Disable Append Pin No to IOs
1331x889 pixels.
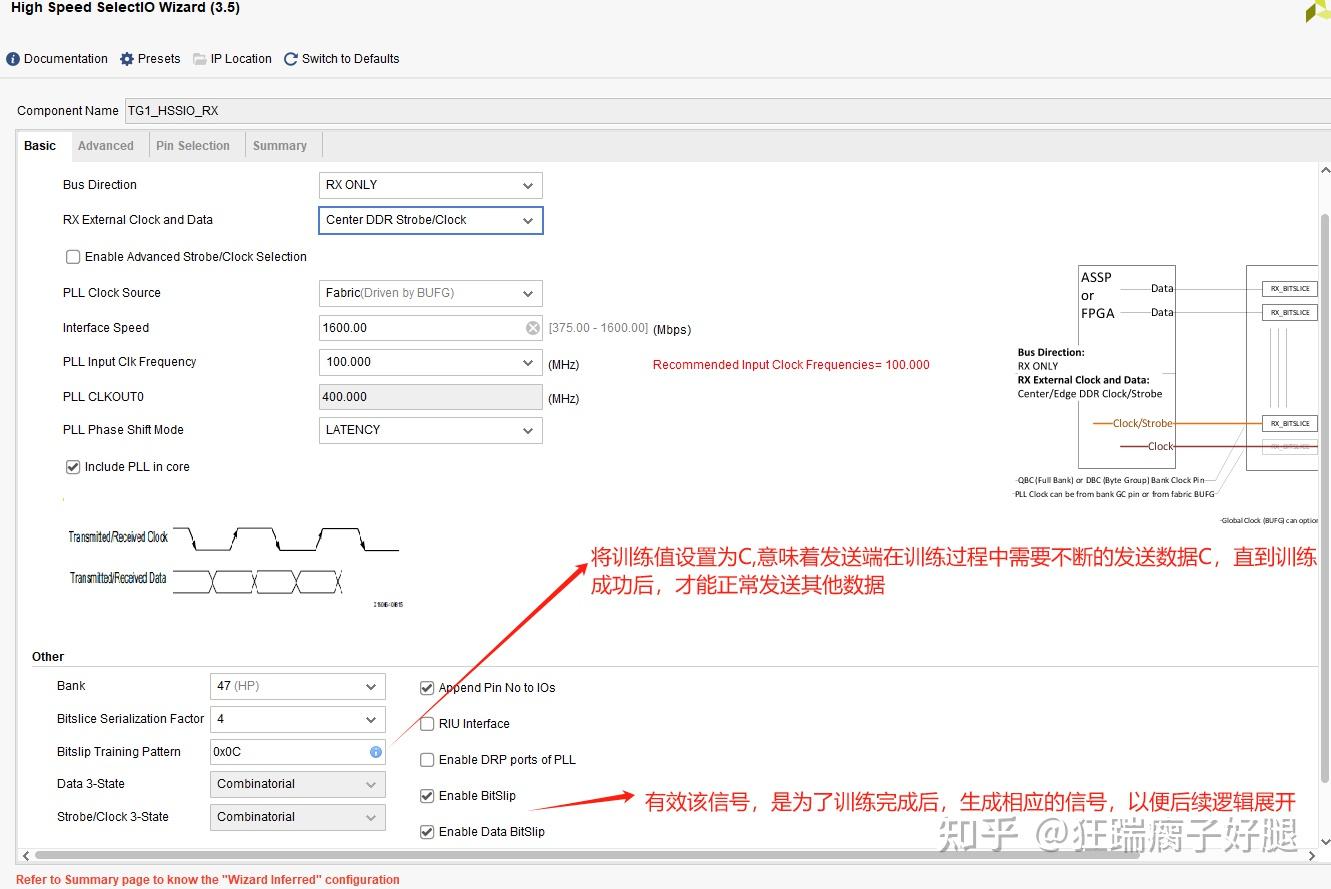(x=427, y=687)
